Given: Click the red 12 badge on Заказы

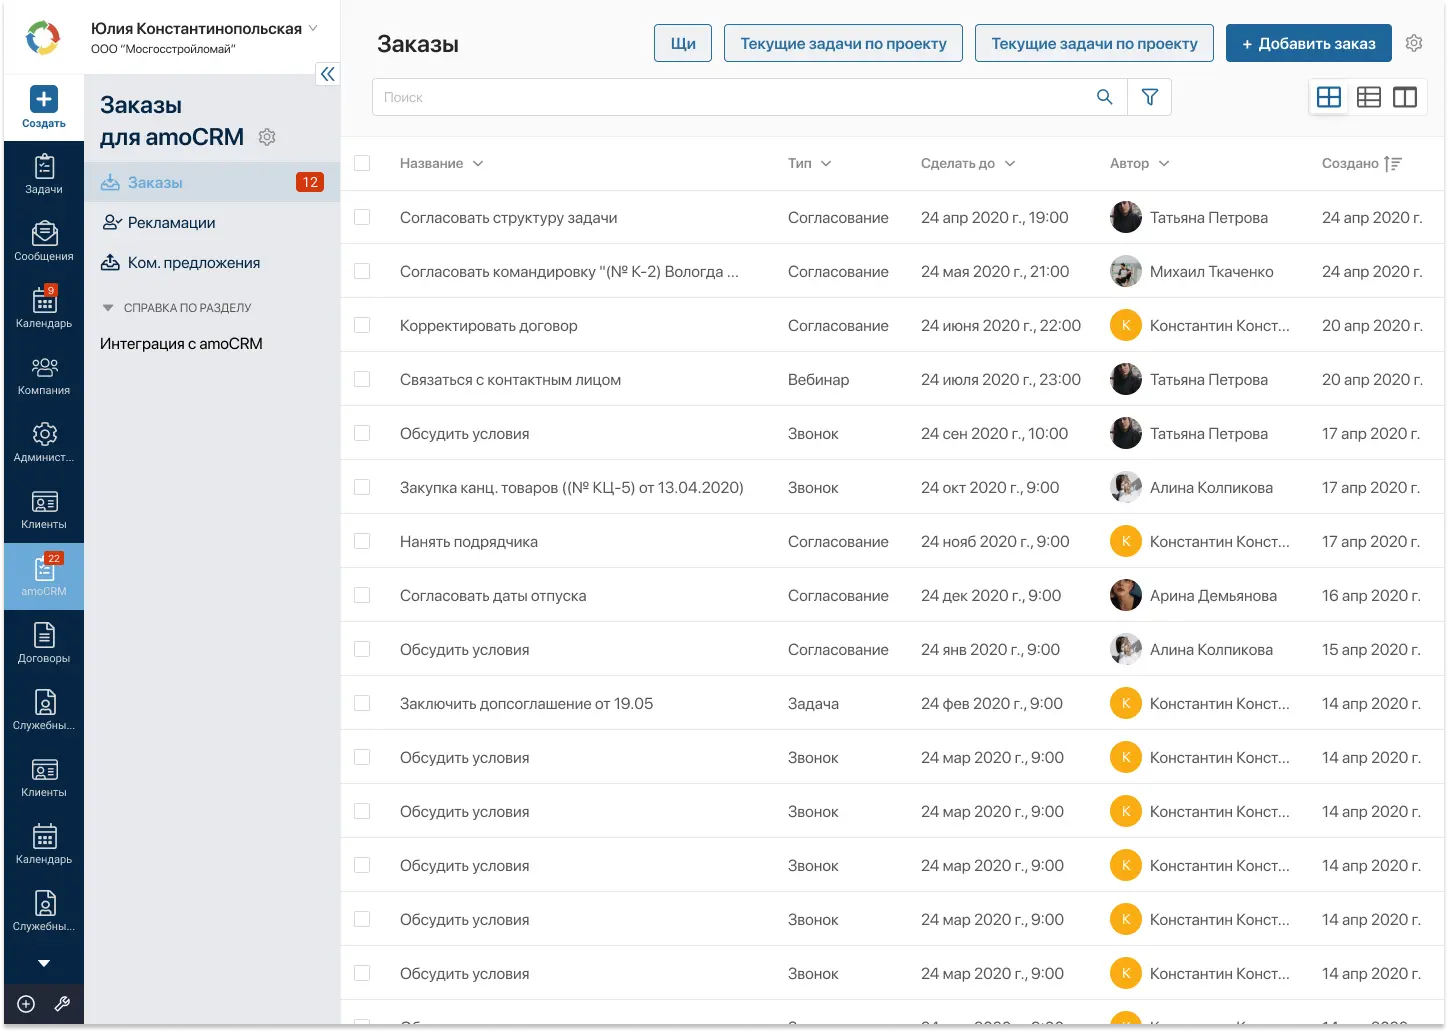Looking at the screenshot, I should [310, 182].
